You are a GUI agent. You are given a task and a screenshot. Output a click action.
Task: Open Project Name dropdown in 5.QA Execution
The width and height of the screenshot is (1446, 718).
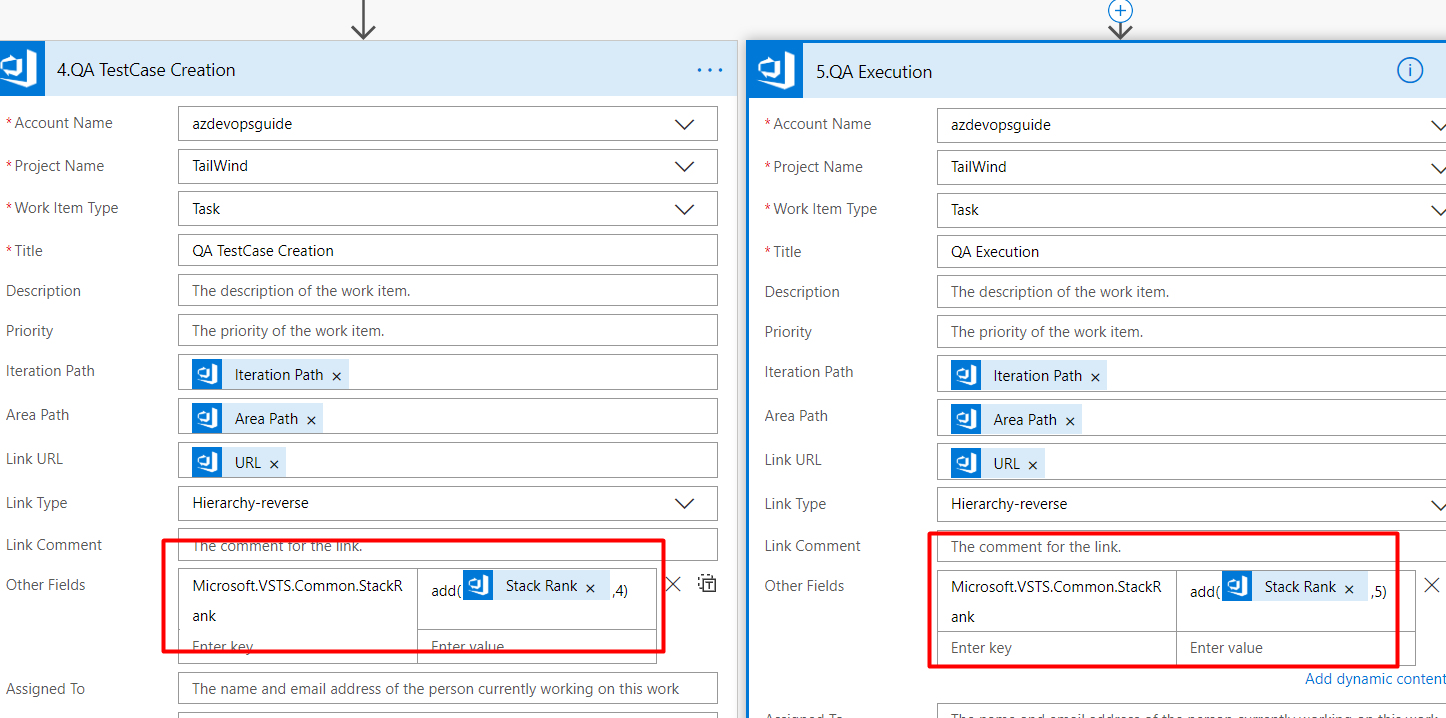[1438, 167]
